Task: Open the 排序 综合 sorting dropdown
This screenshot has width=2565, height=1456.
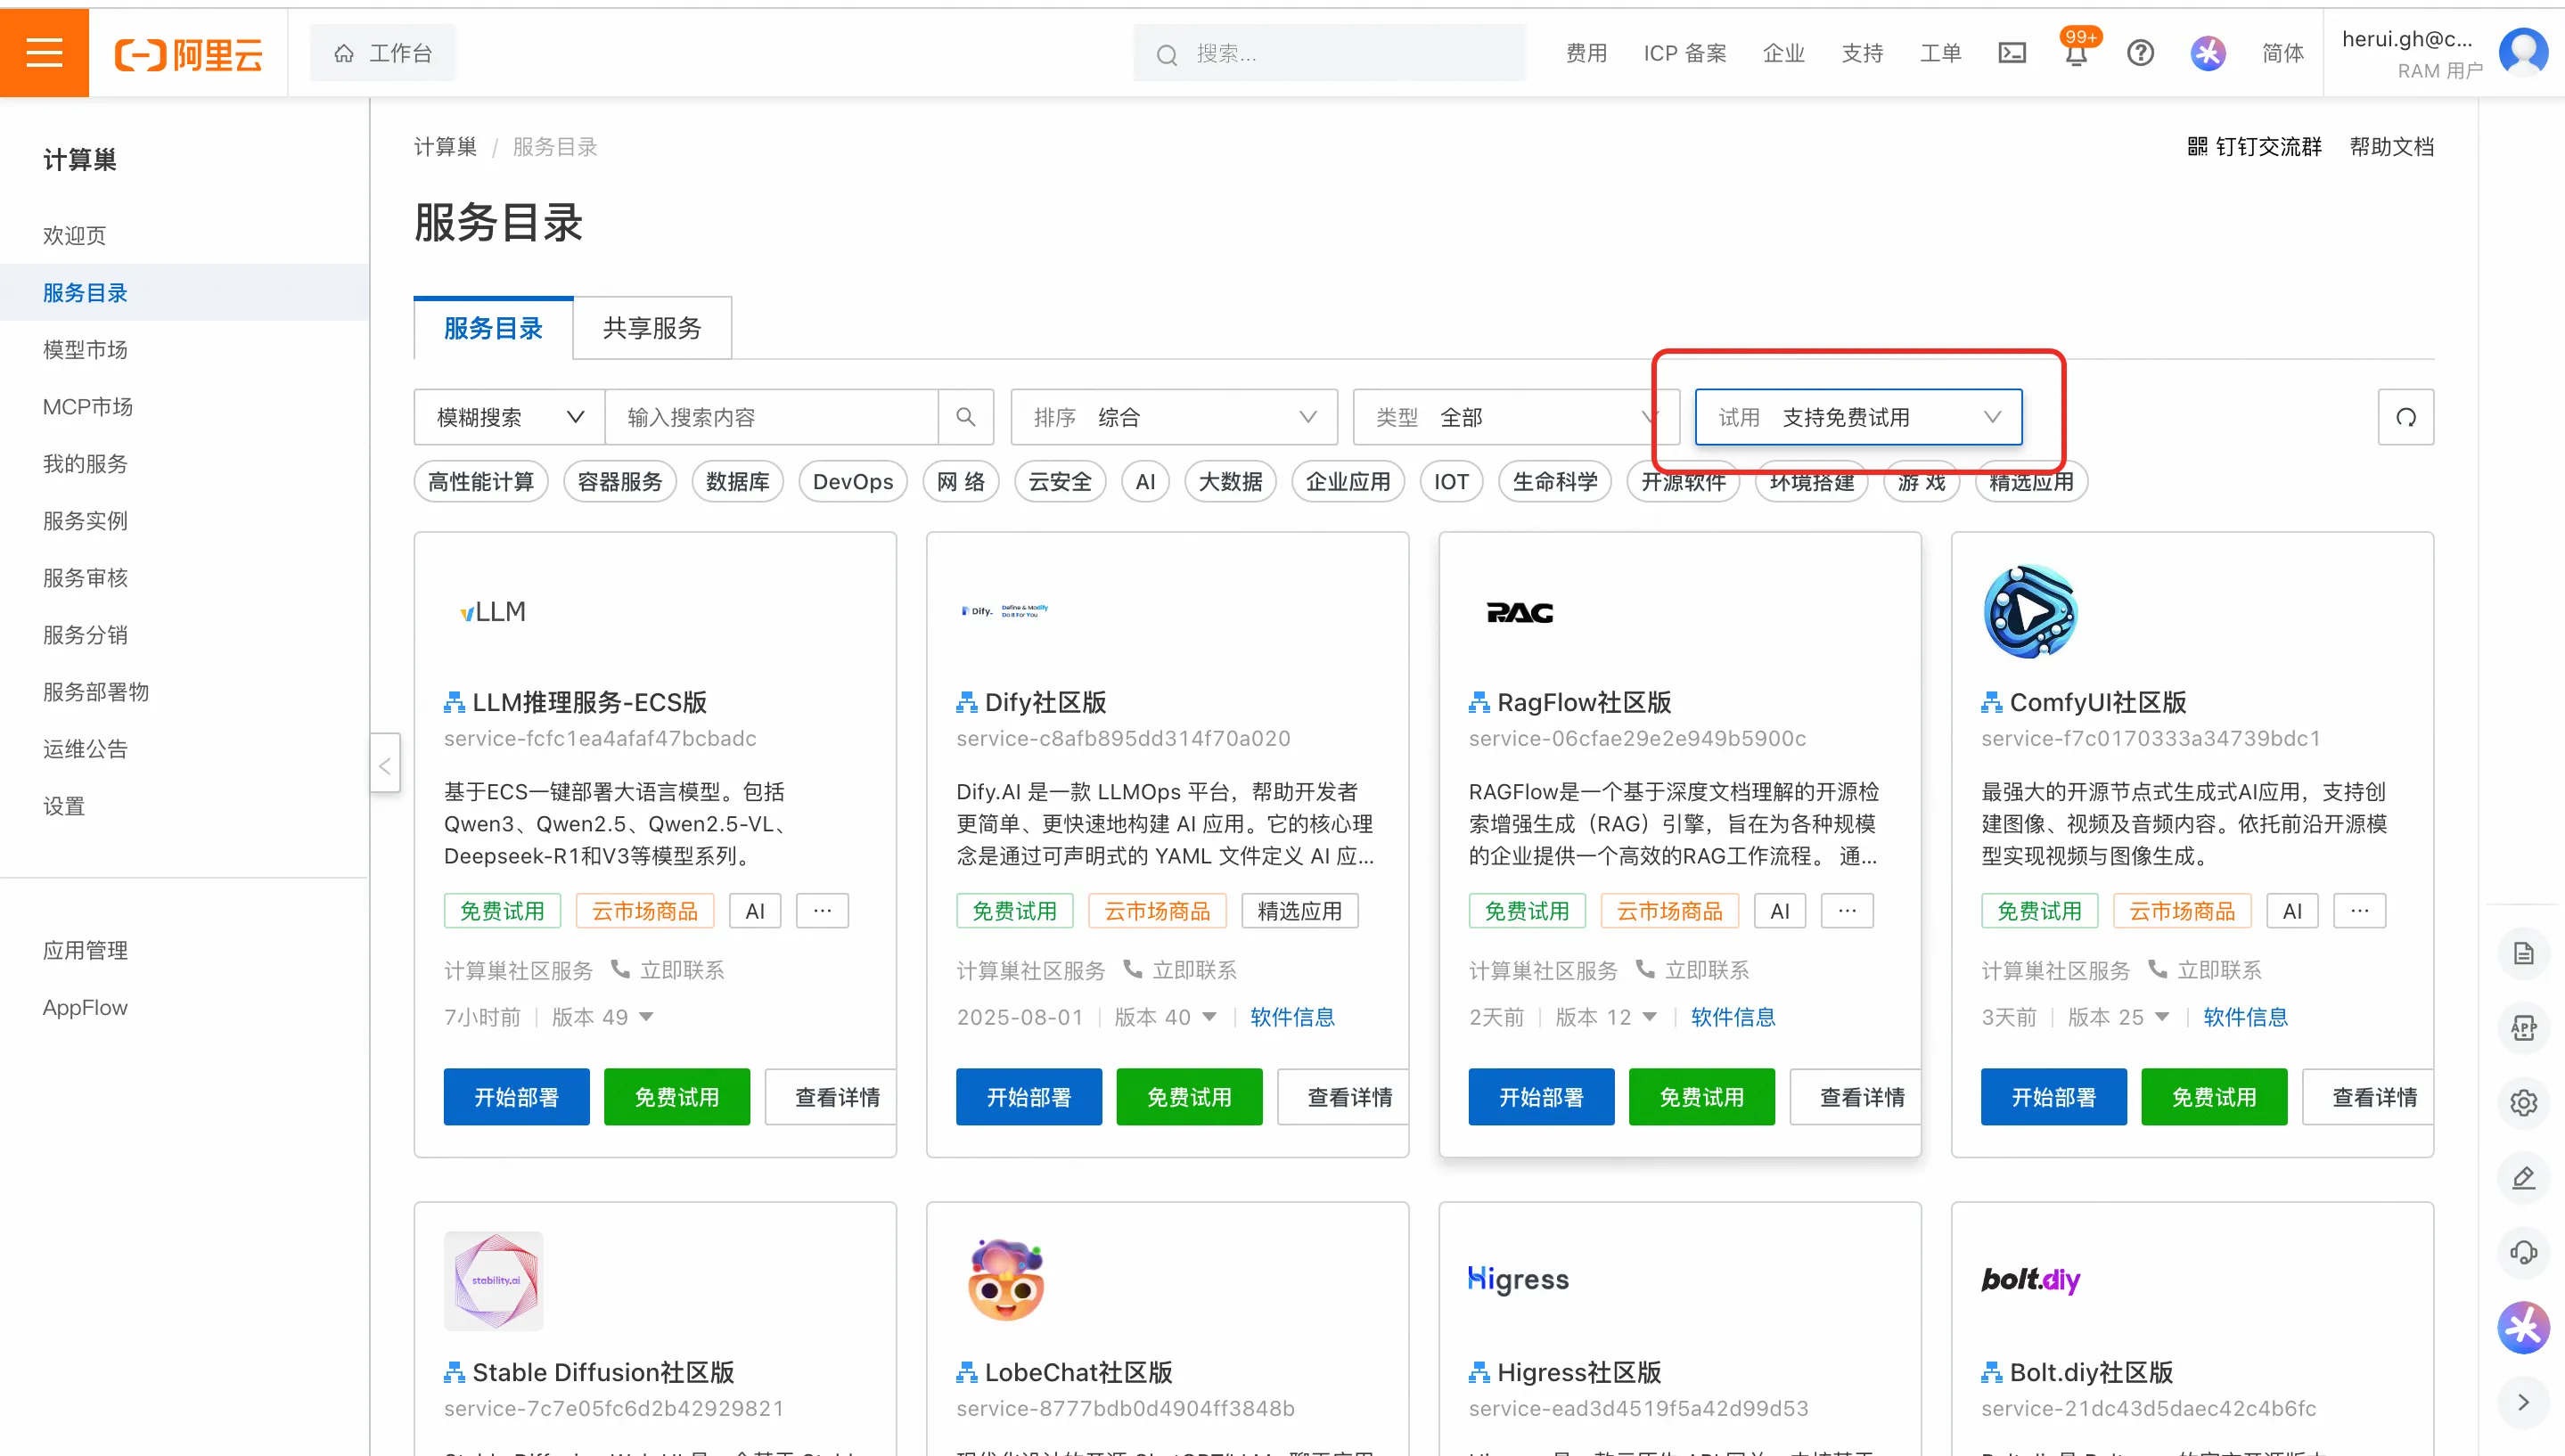Action: (x=1174, y=417)
